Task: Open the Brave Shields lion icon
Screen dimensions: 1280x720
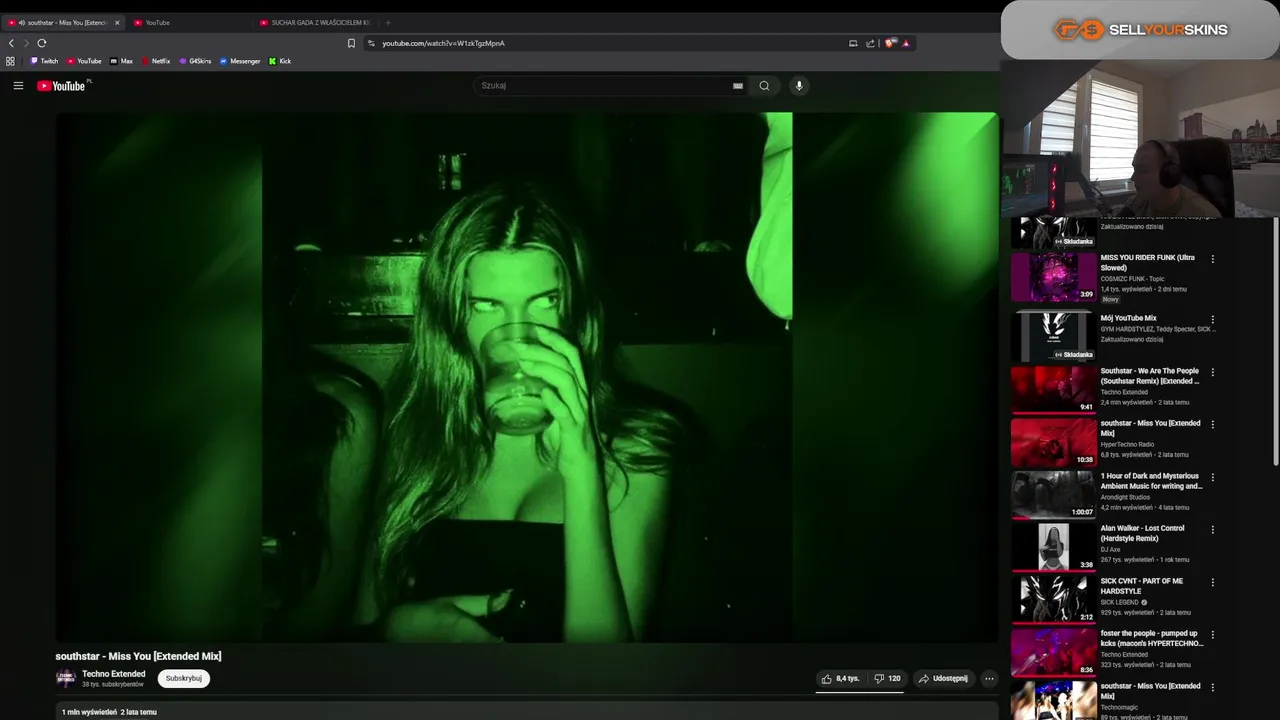Action: (890, 43)
